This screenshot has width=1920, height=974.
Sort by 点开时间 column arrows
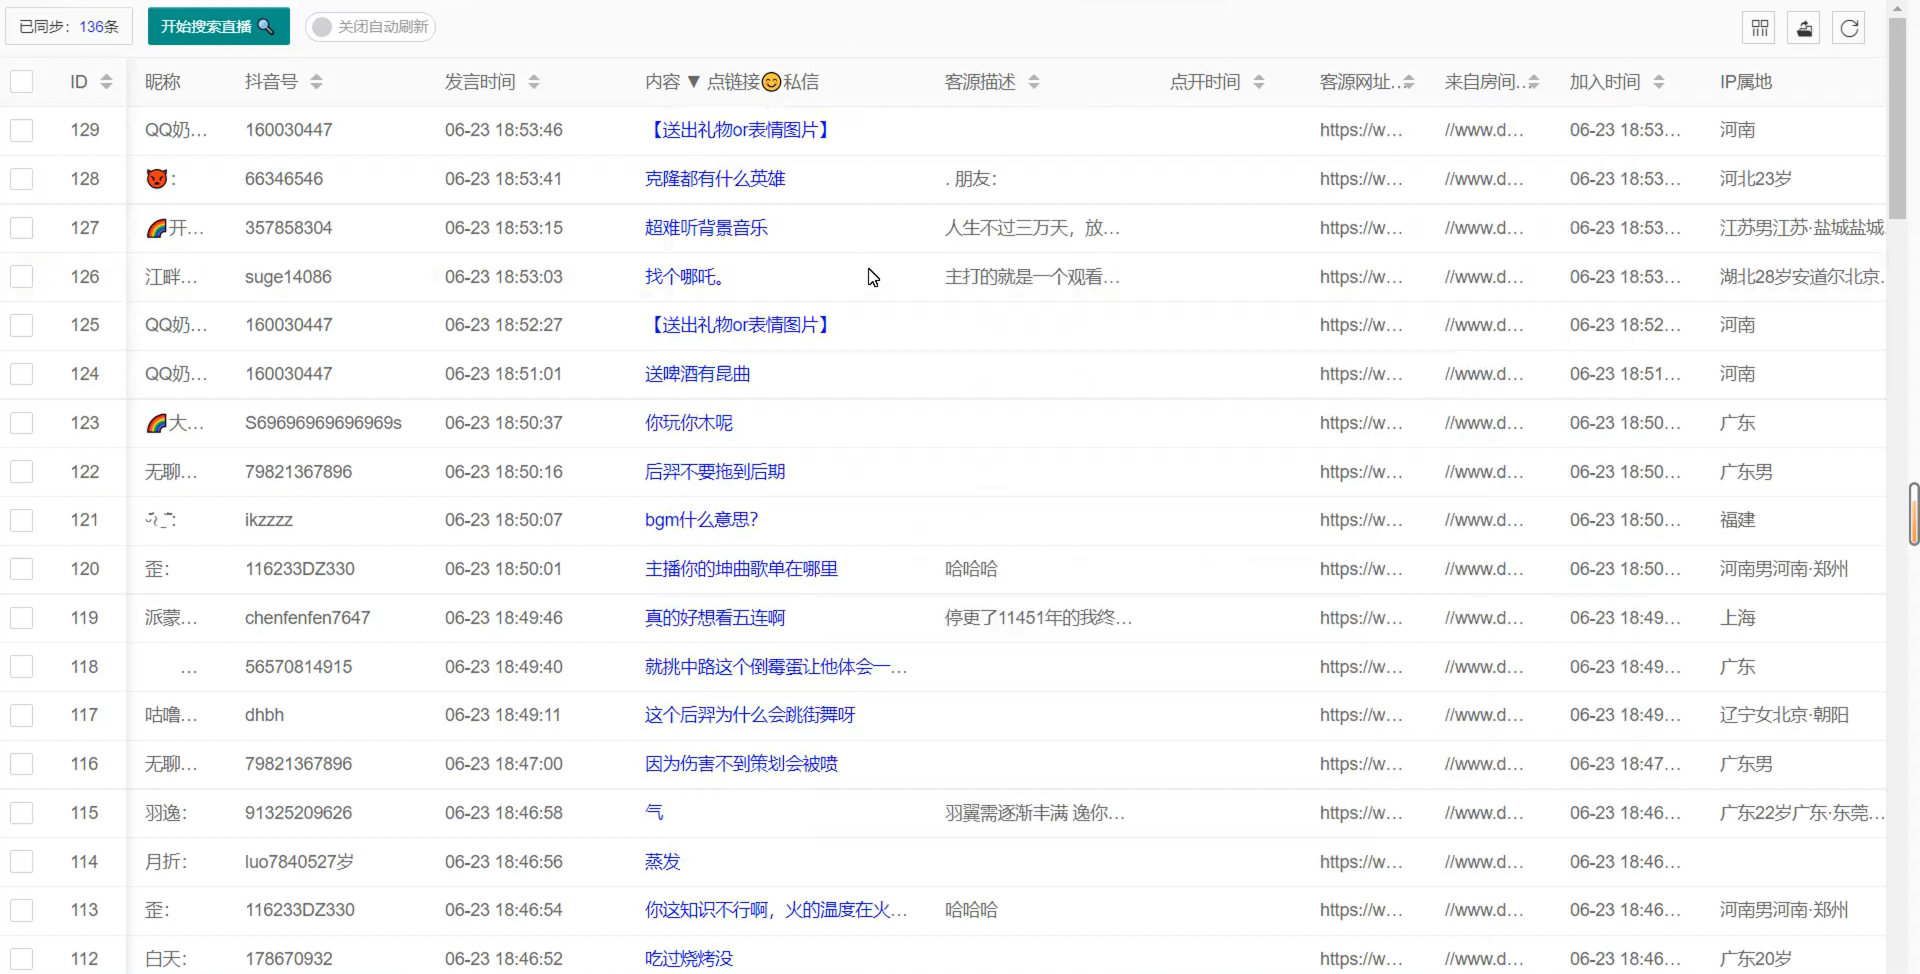point(1259,82)
